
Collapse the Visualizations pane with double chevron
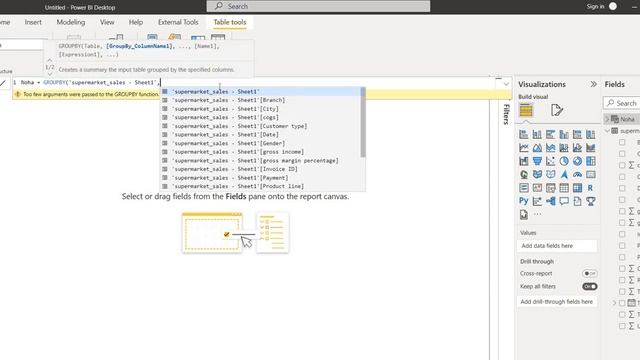(x=593, y=84)
